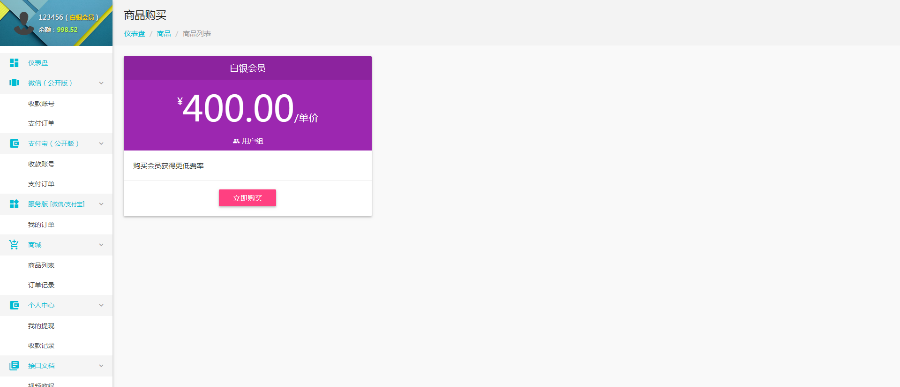
Task: Click the pink 立即购买 button
Action: click(247, 198)
